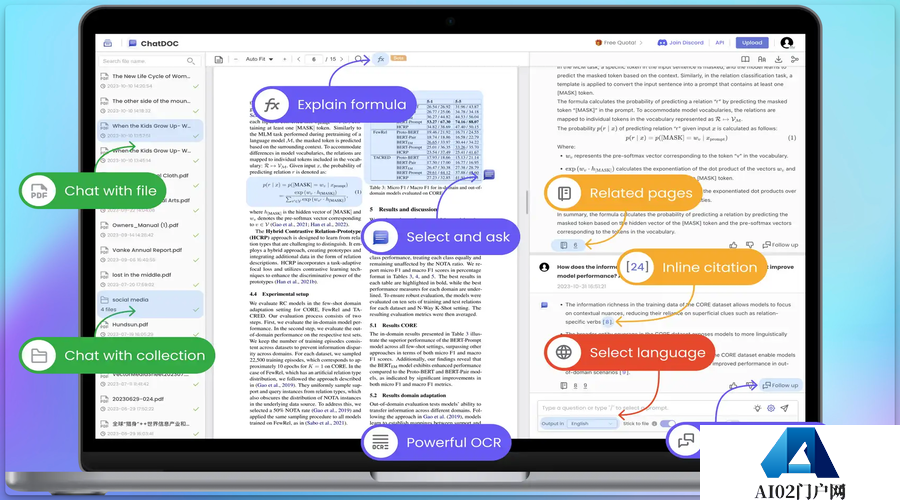900x500 pixels.
Task: Click the formula explain fx icon in toolbar
Action: pos(380,59)
